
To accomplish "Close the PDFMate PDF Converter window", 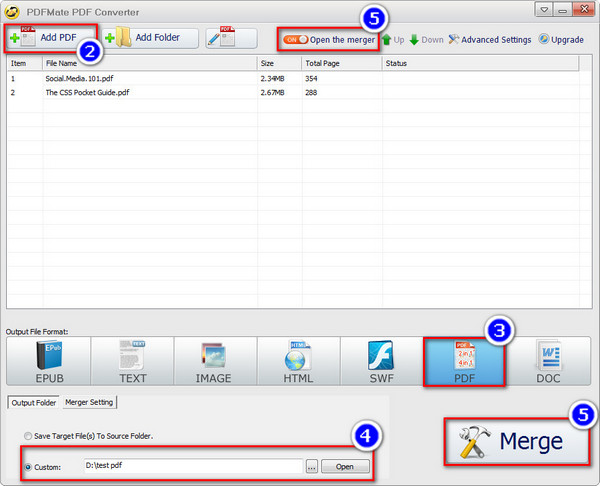I will pos(584,9).
